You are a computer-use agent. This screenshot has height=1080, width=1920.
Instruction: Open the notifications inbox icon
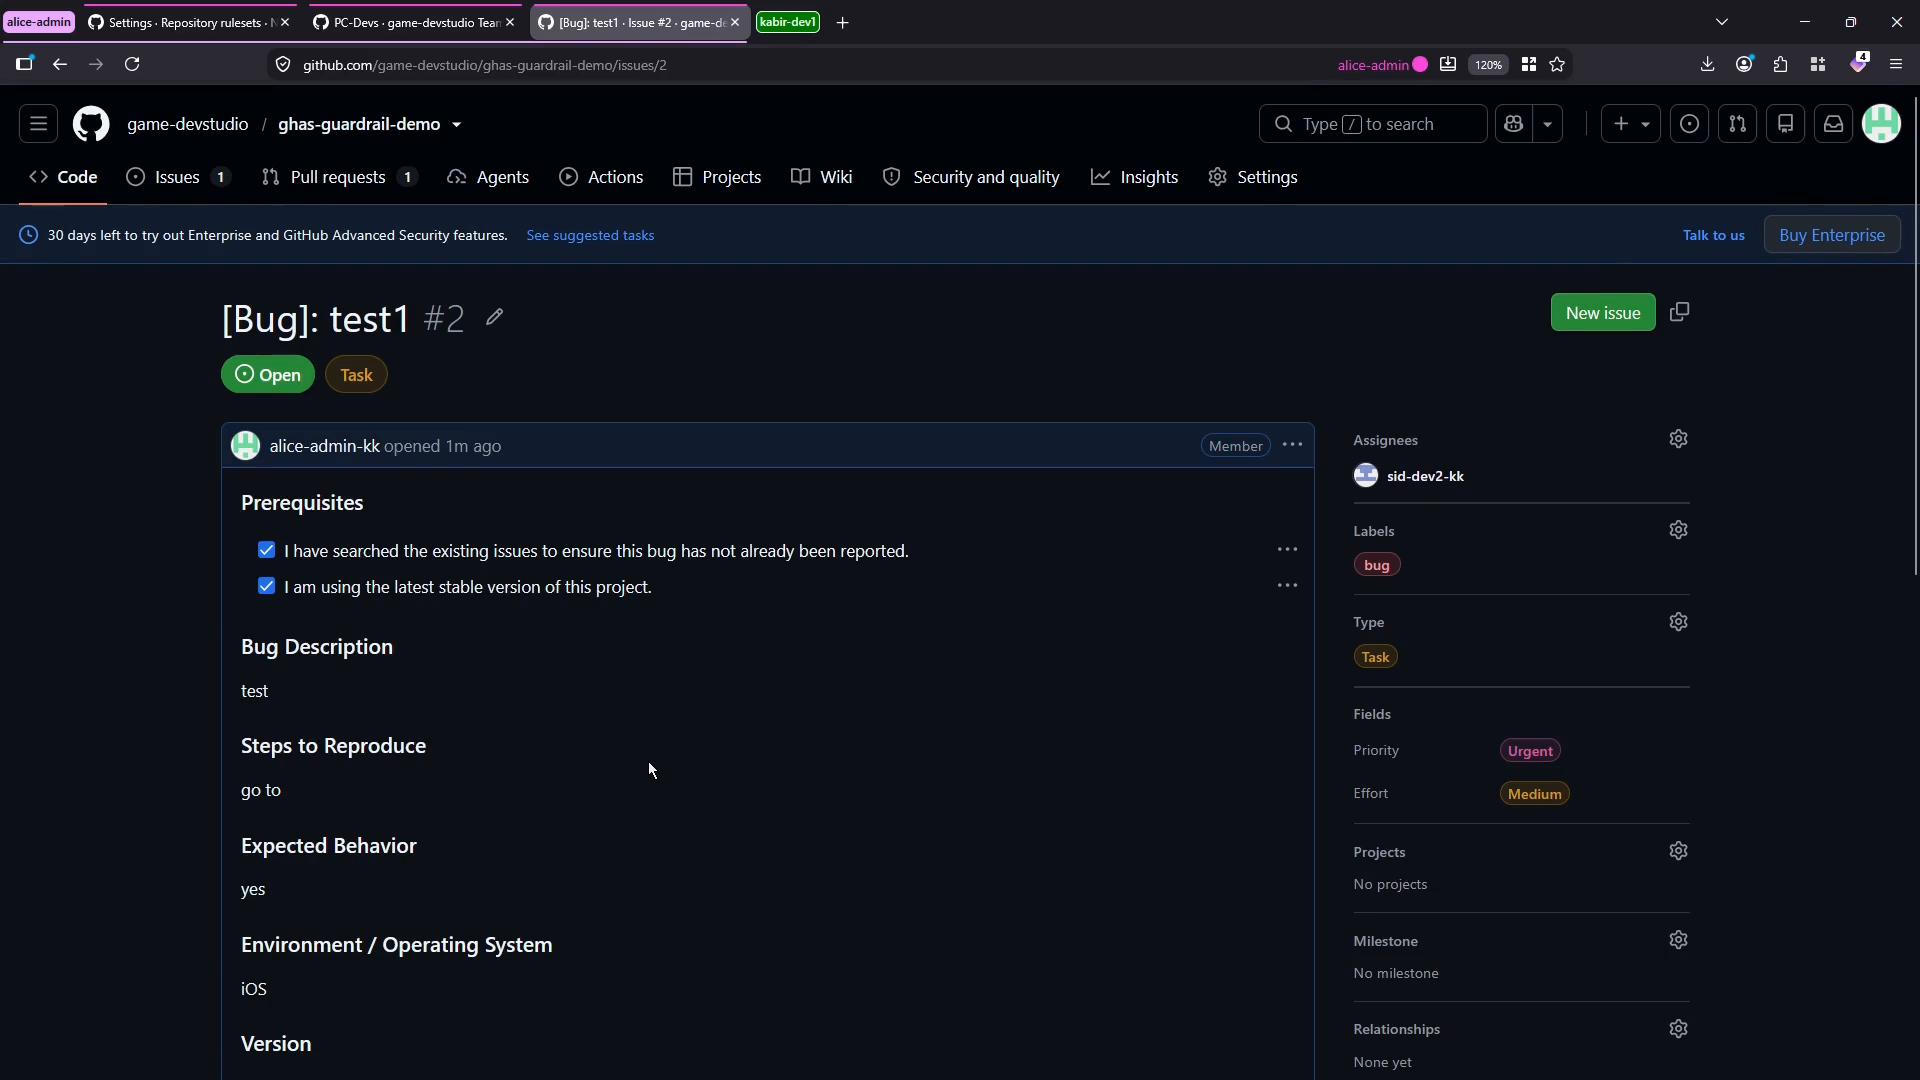pos(1833,124)
